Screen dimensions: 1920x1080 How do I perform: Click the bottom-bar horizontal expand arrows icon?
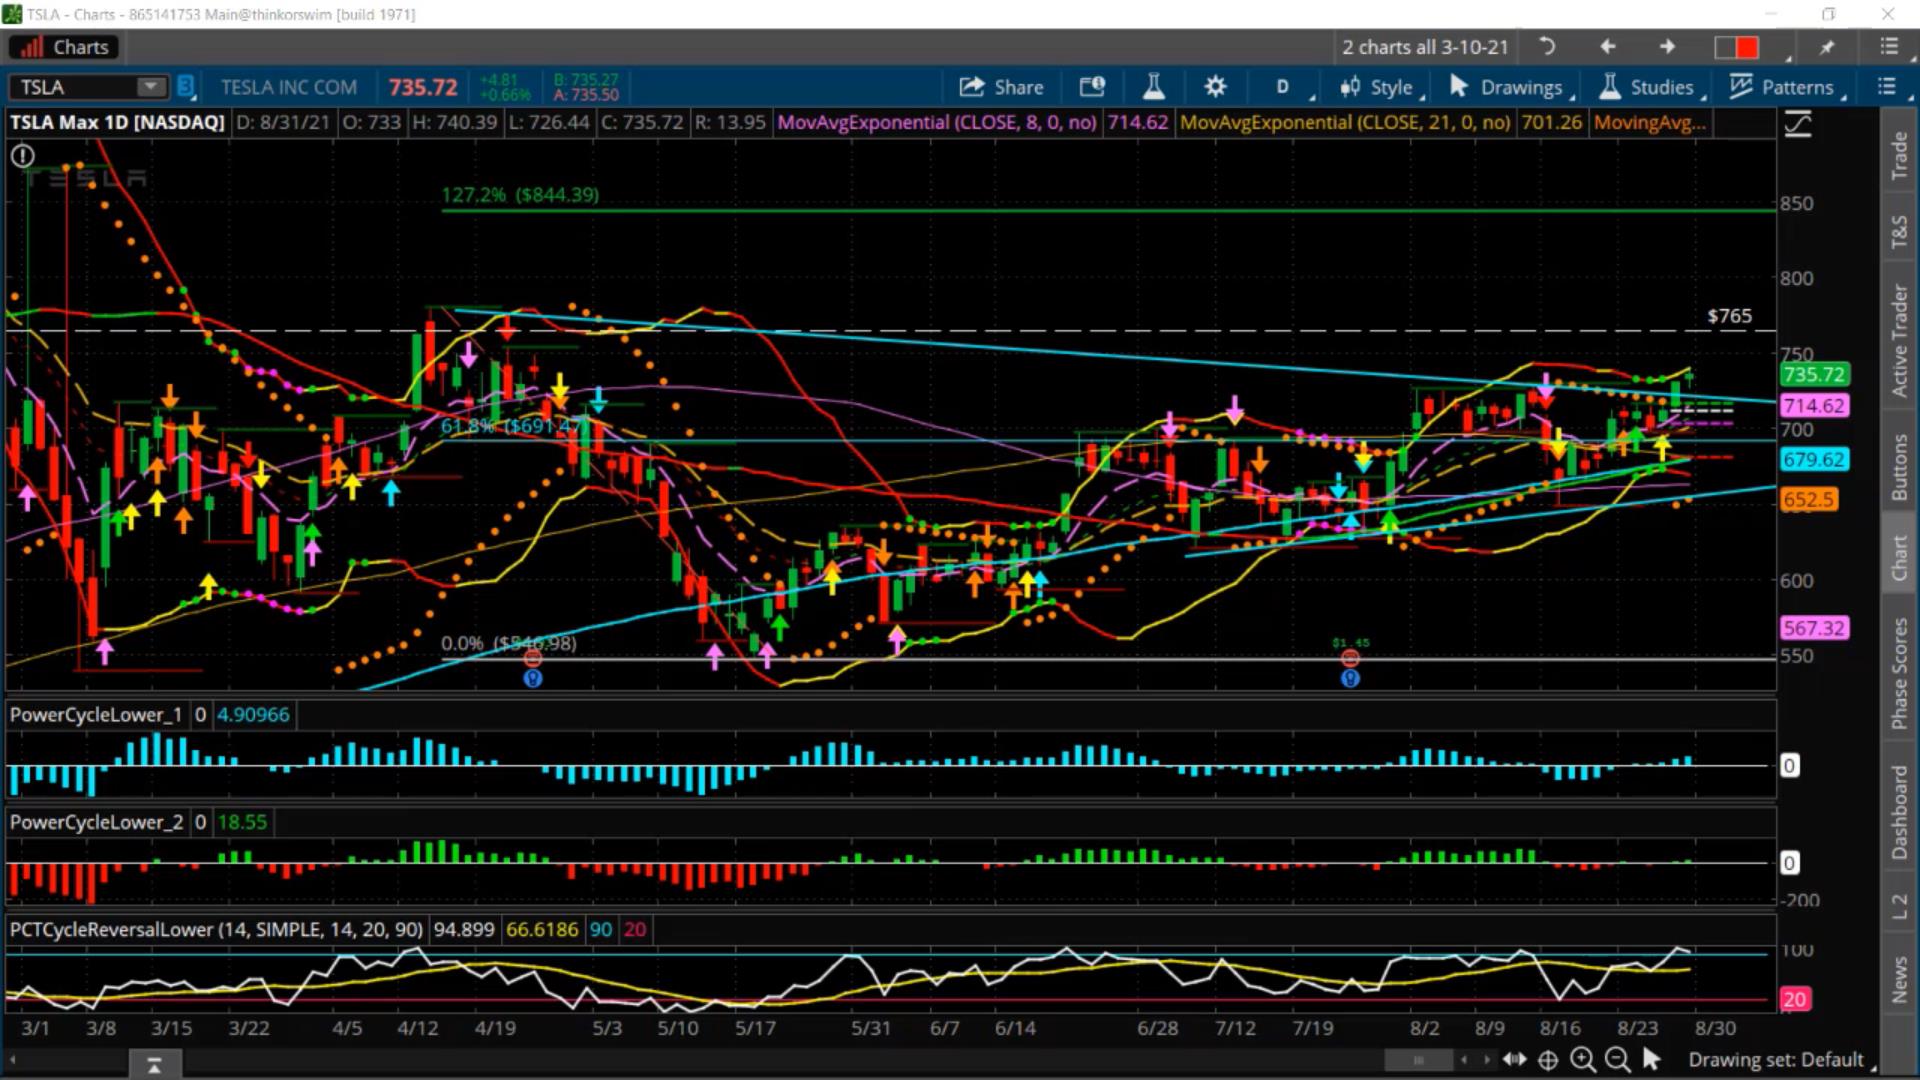(1514, 1060)
